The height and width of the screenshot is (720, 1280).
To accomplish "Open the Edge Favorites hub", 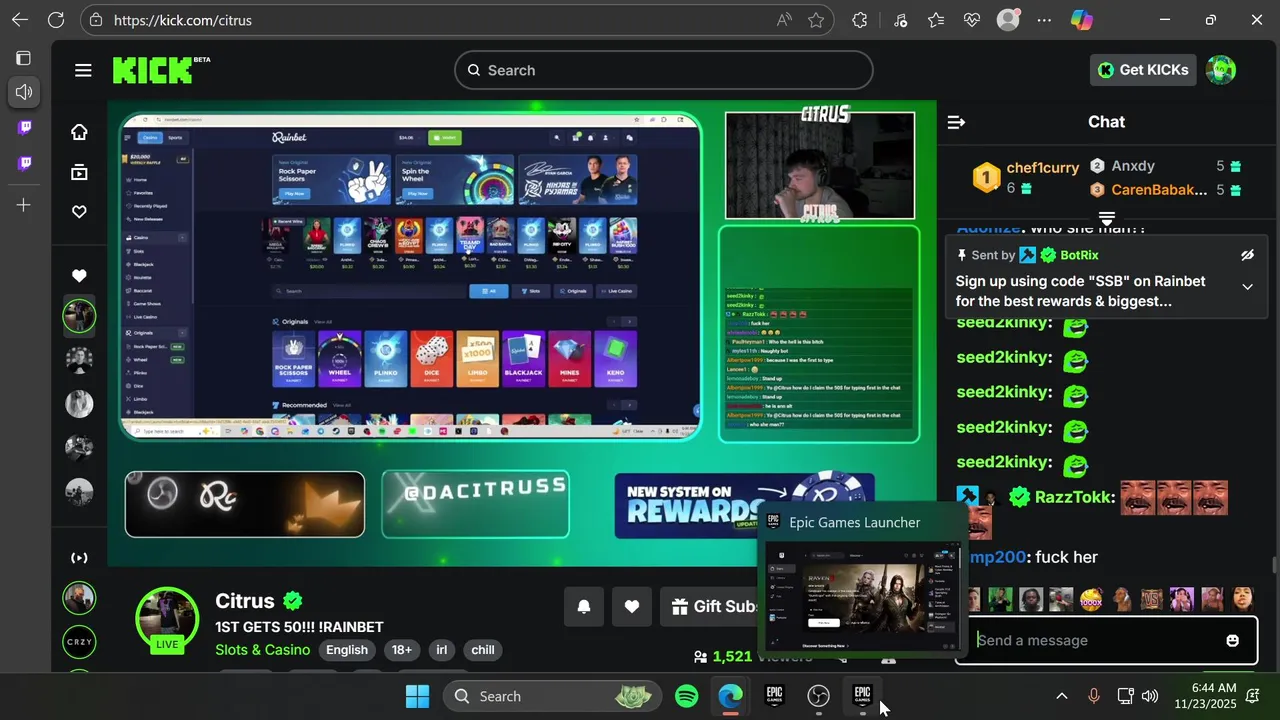I will point(935,20).
